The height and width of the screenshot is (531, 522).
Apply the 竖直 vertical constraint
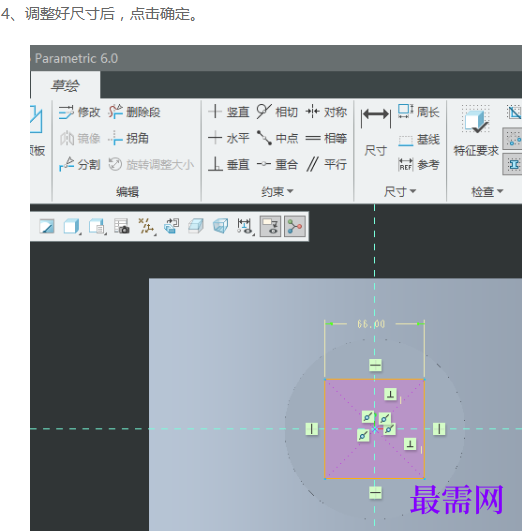(x=228, y=112)
